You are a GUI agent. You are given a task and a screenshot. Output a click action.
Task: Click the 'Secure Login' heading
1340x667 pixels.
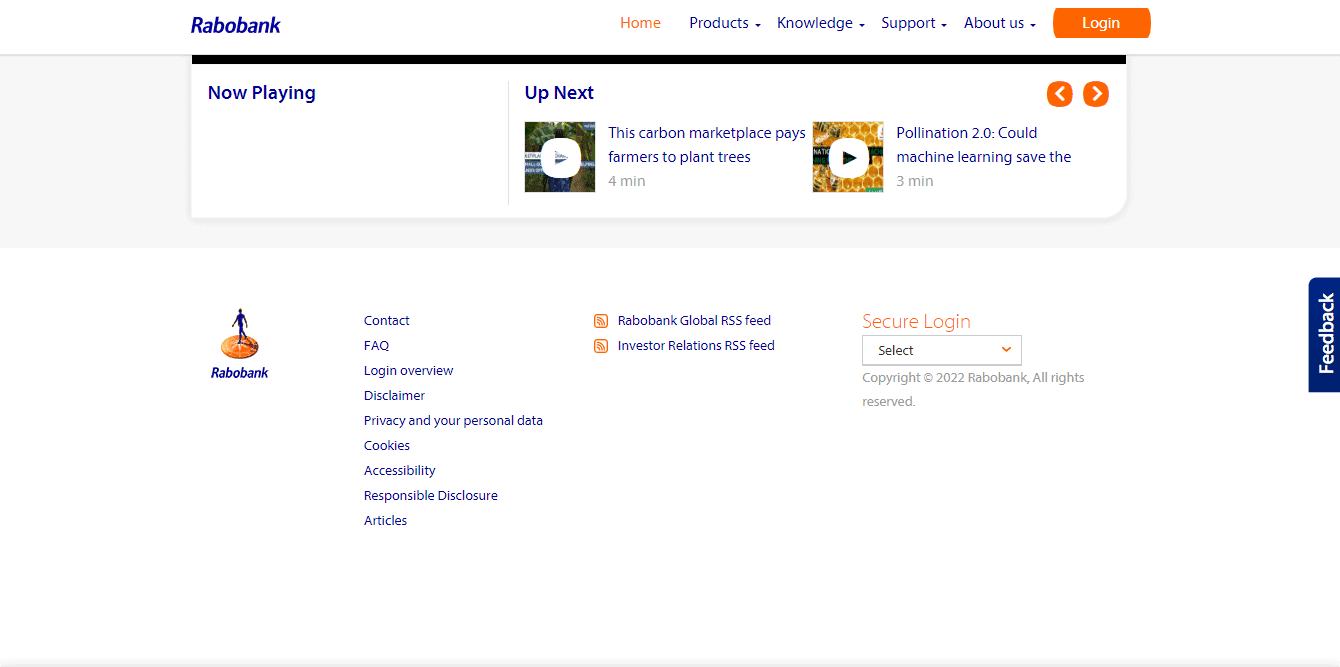pos(916,321)
